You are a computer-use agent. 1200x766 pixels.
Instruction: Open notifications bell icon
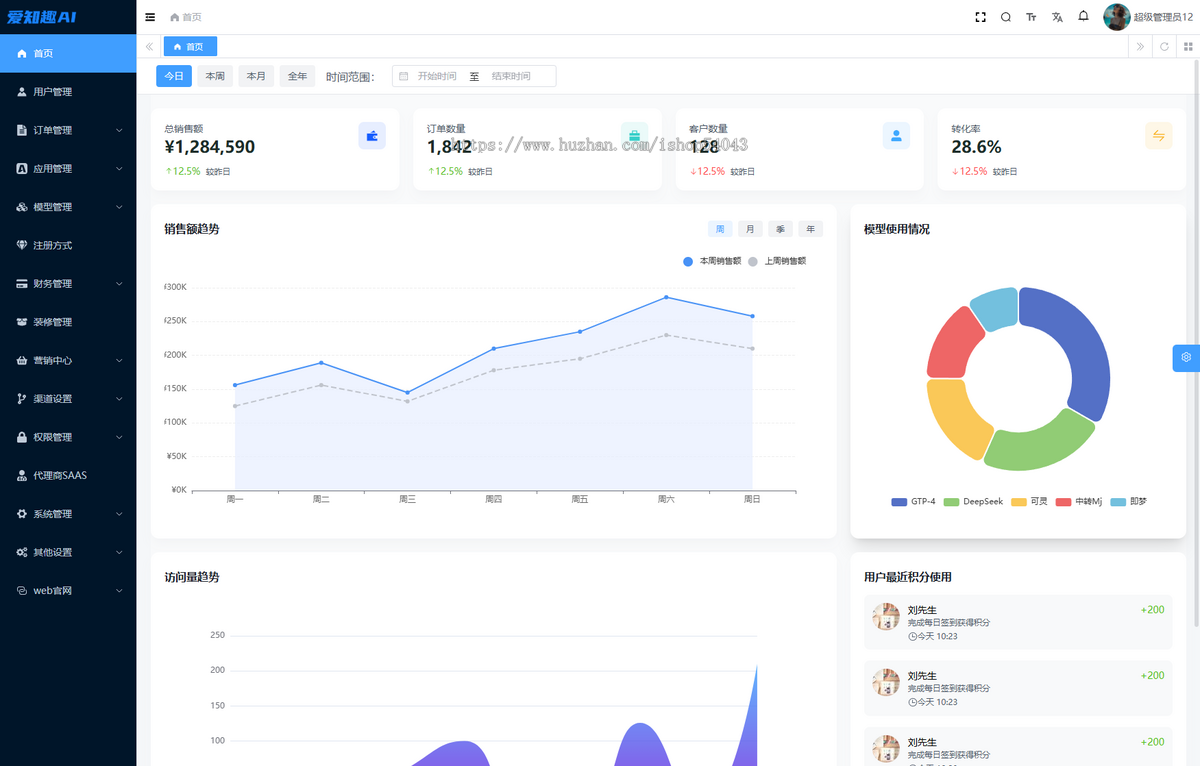tap(1083, 16)
